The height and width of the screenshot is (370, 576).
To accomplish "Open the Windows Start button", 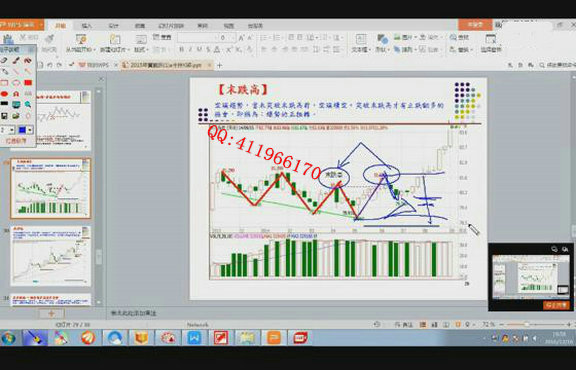I will (x=9, y=338).
